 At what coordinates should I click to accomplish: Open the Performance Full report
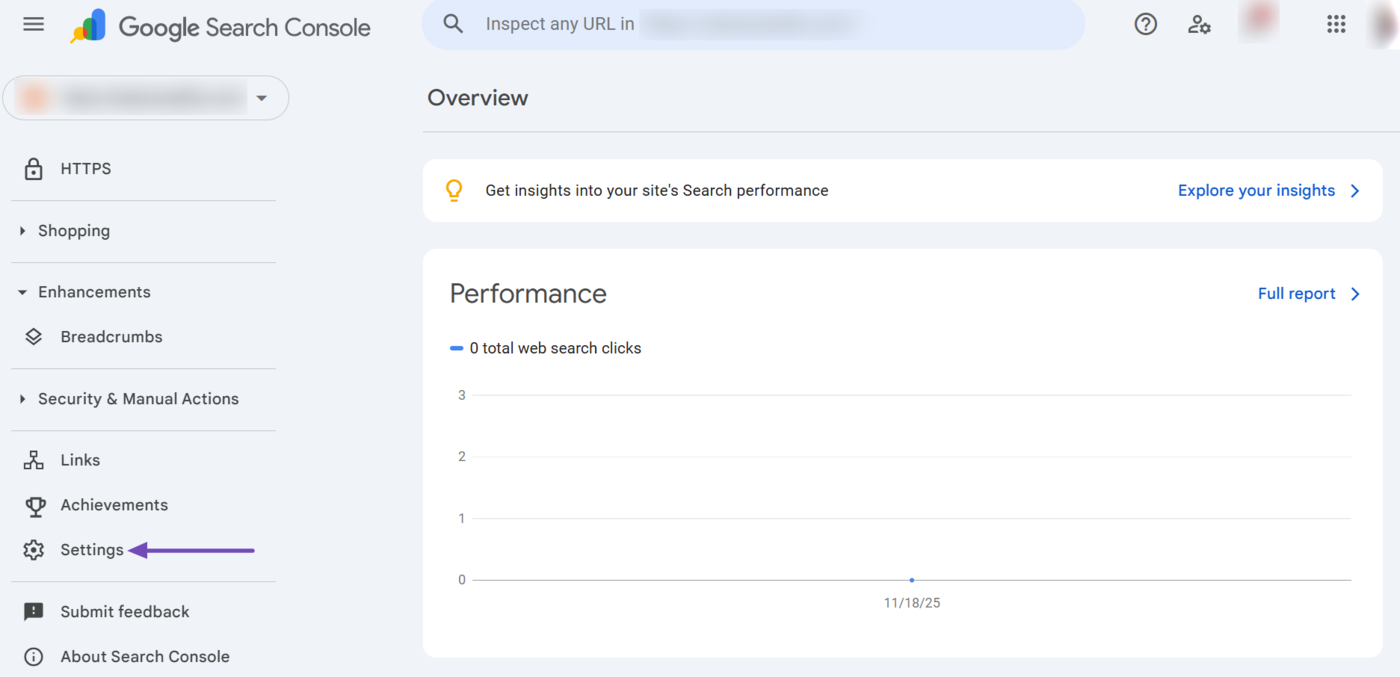pos(1297,293)
